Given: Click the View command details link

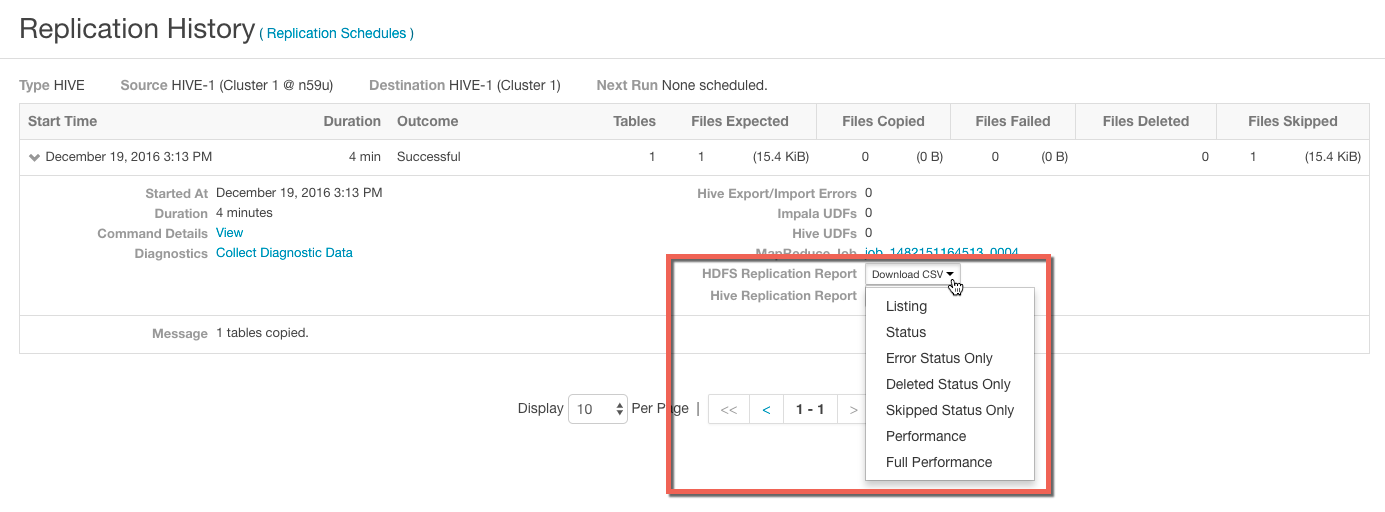Looking at the screenshot, I should click(229, 233).
